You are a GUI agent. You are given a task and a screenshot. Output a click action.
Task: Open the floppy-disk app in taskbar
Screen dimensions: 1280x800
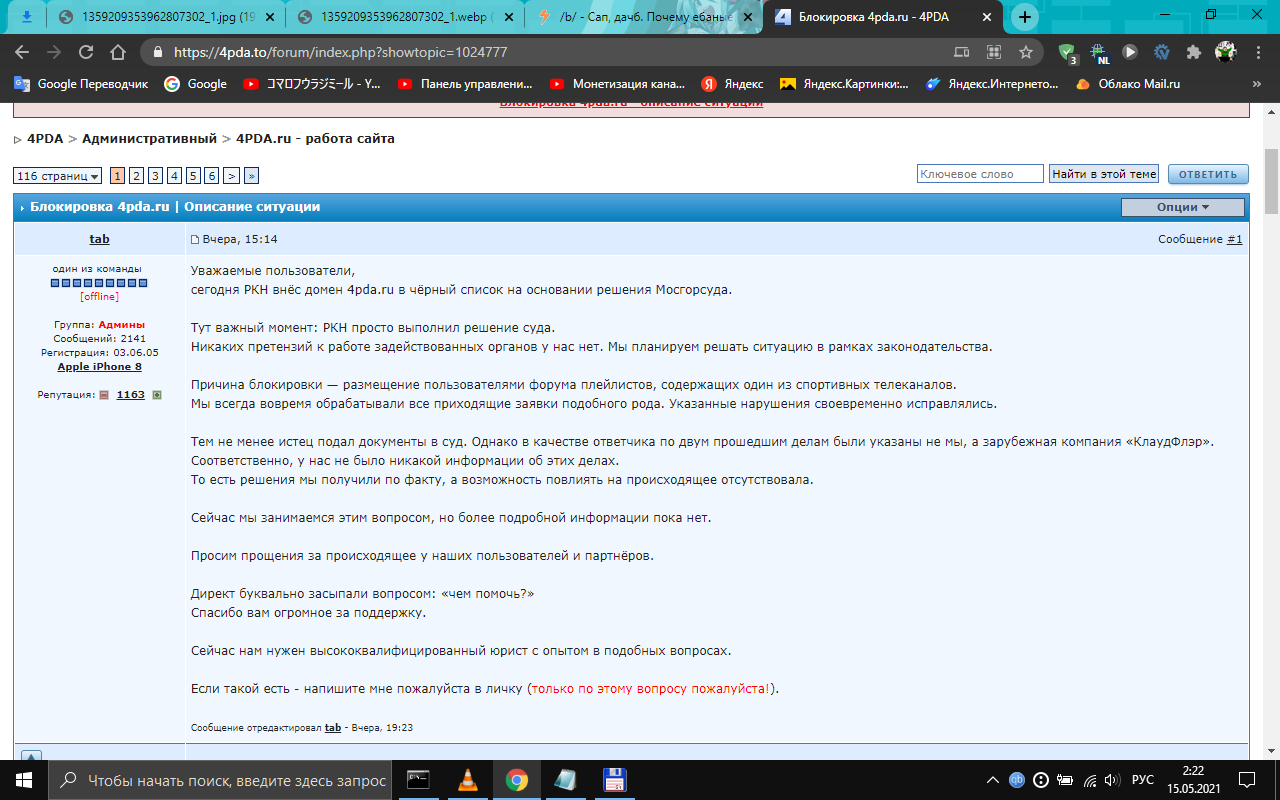tap(614, 780)
